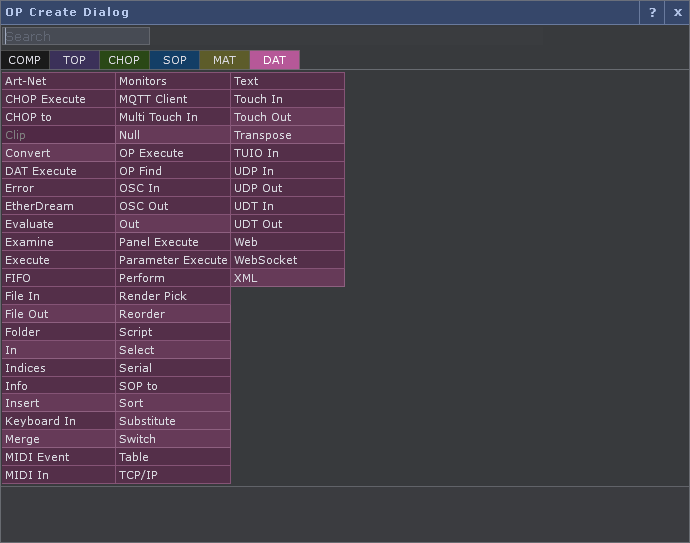Switch to the TOP tab
This screenshot has width=690, height=543.
click(x=75, y=60)
